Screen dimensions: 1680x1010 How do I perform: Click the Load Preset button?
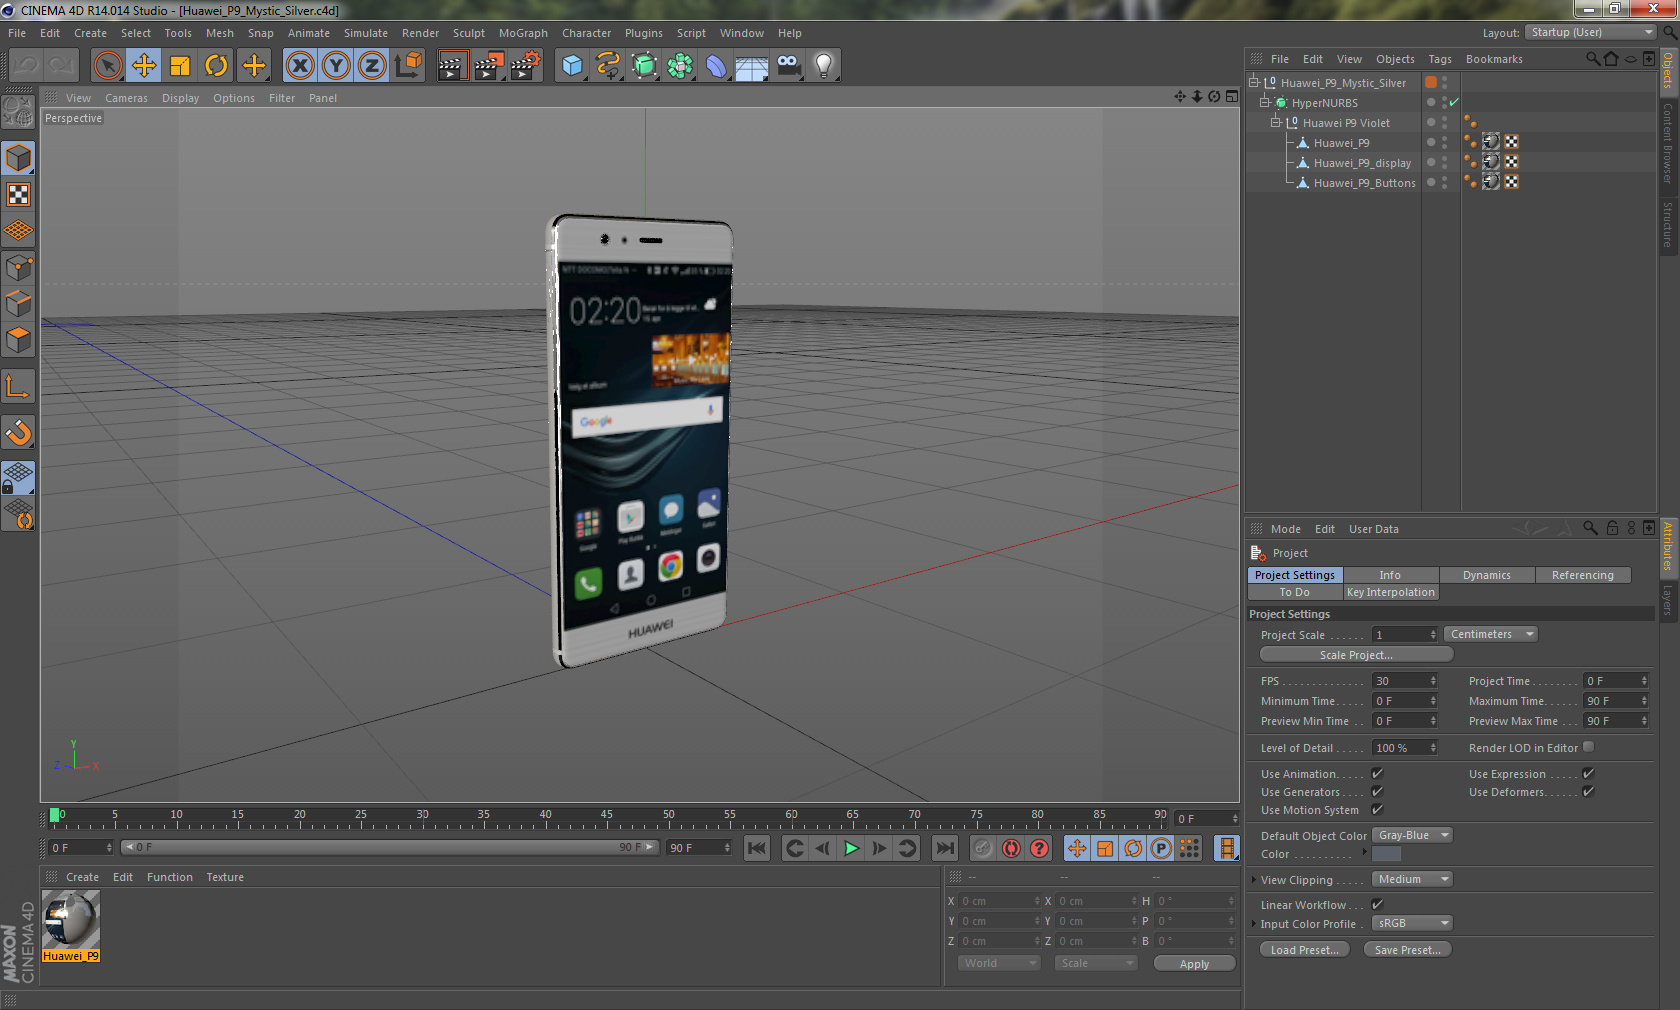pyautogui.click(x=1305, y=950)
